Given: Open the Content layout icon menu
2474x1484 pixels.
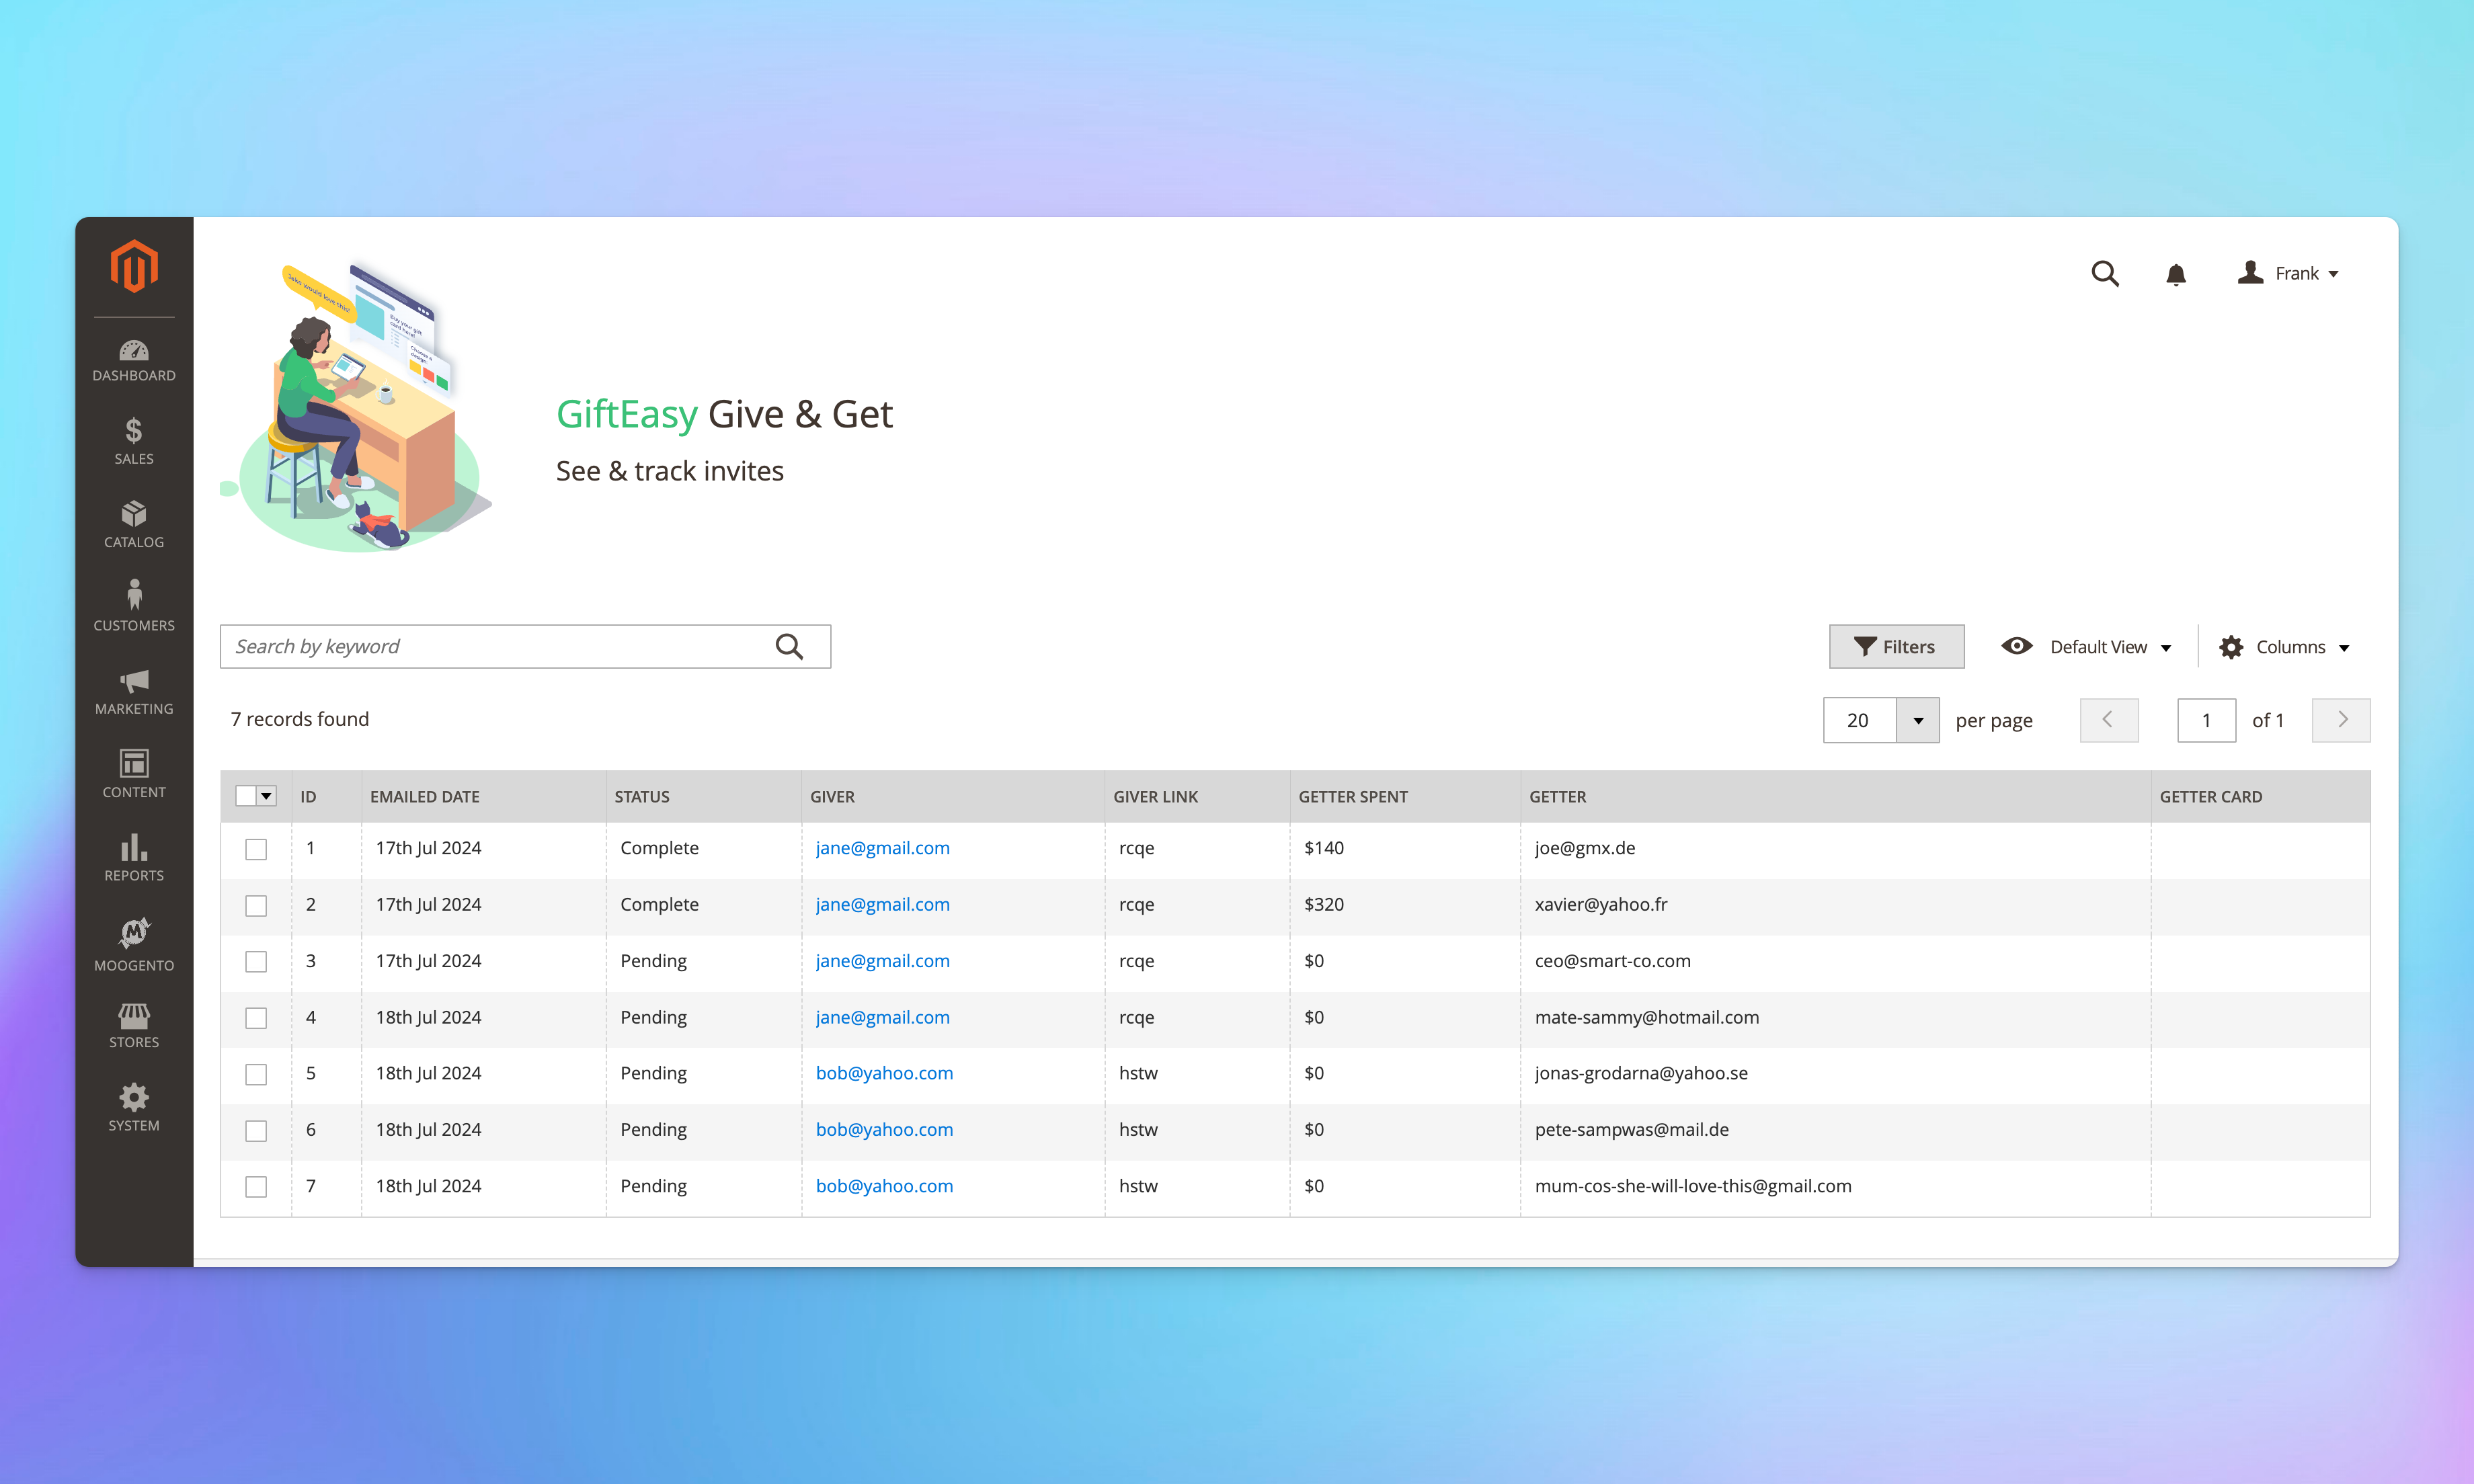Looking at the screenshot, I should coord(134,774).
